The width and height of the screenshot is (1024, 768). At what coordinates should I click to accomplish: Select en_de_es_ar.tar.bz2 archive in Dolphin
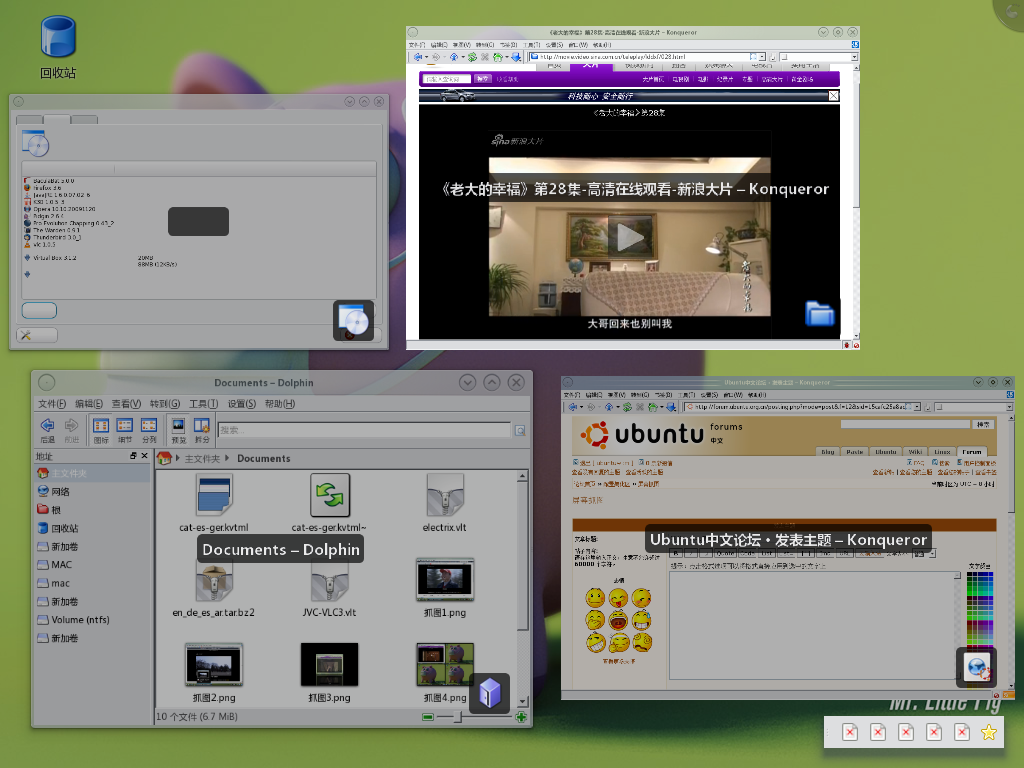tap(214, 588)
